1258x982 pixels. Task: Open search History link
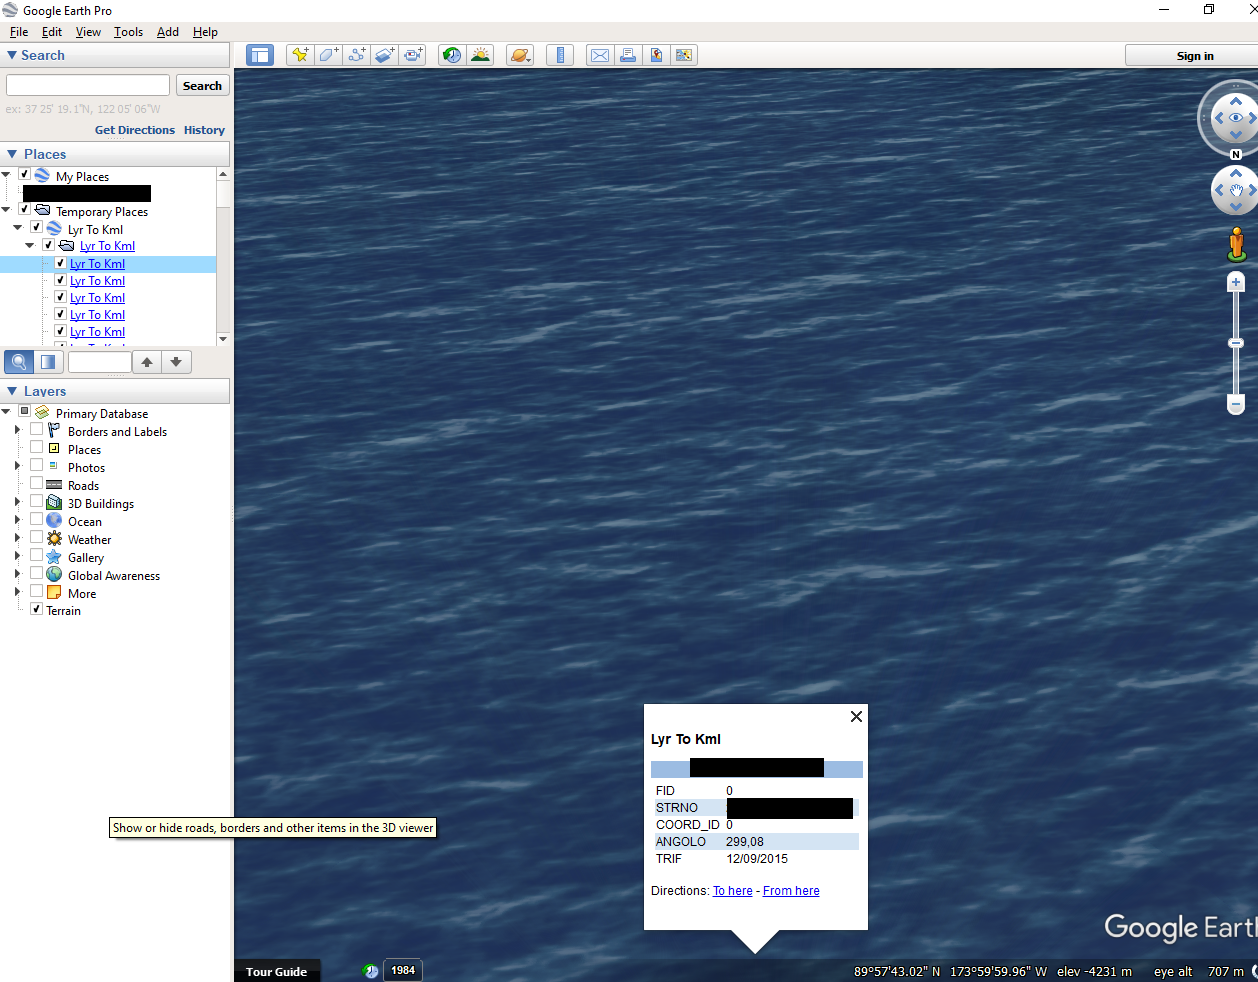tap(204, 130)
